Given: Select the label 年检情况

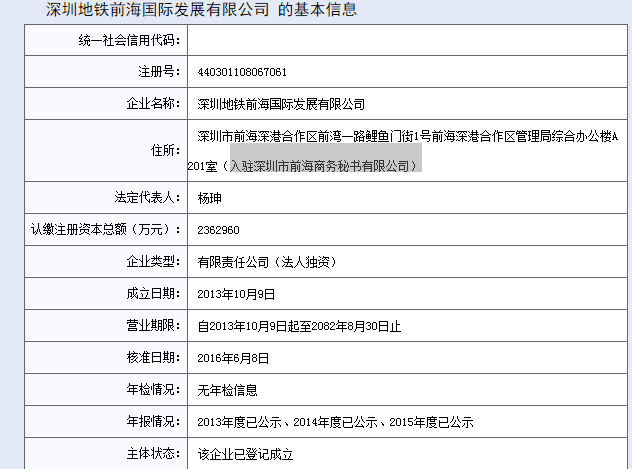Looking at the screenshot, I should coord(153,389).
